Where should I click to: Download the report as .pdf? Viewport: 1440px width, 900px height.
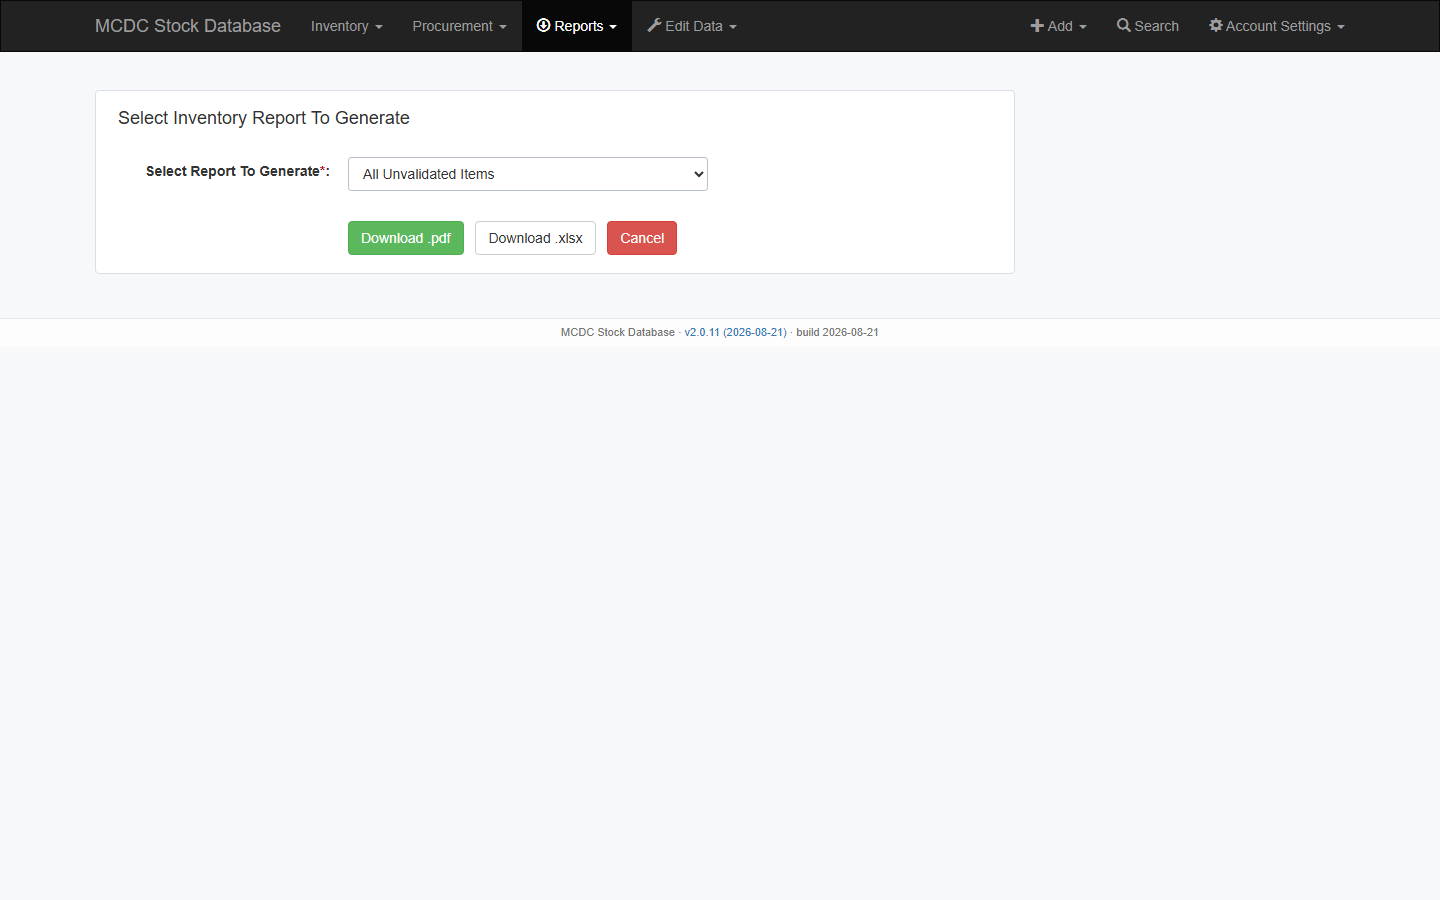coord(406,238)
